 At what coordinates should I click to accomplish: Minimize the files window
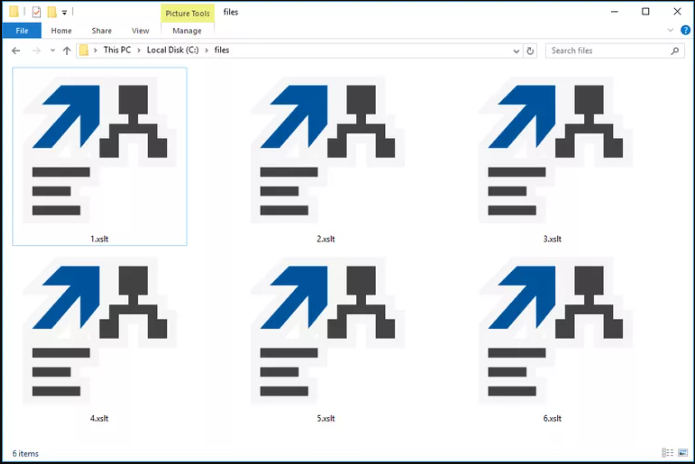[x=614, y=12]
